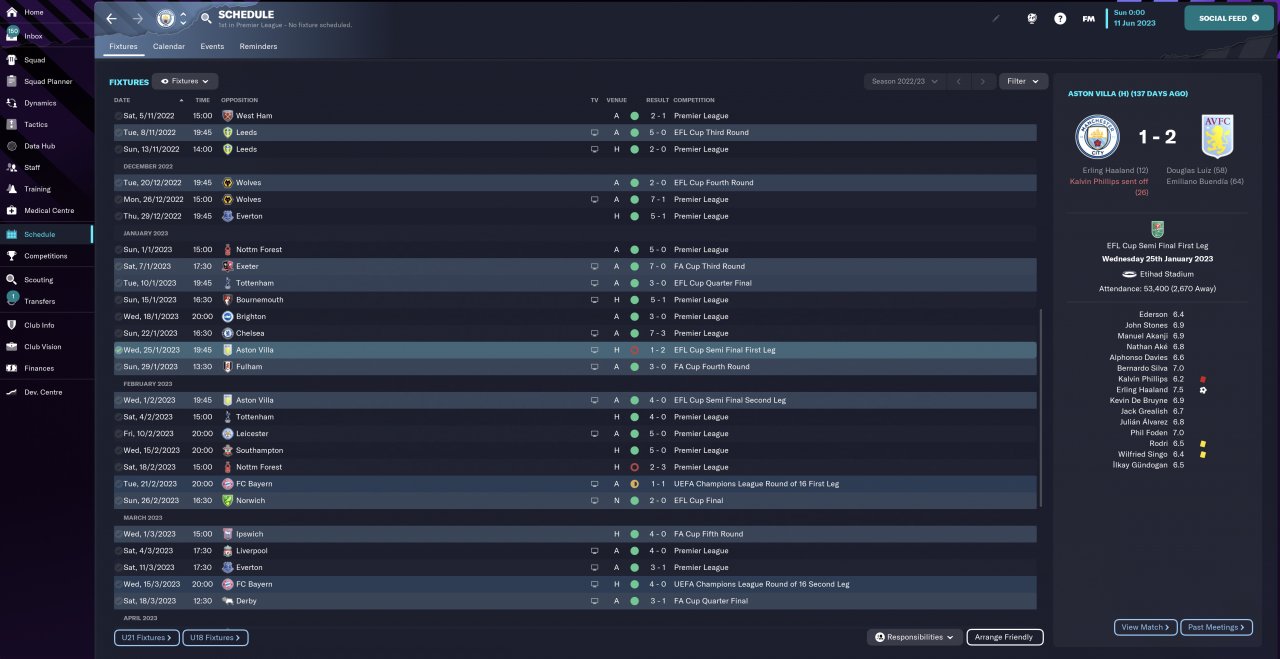Image resolution: width=1280 pixels, height=659 pixels.
Task: Click the TV icon in the Exeter row
Action: click(x=595, y=266)
